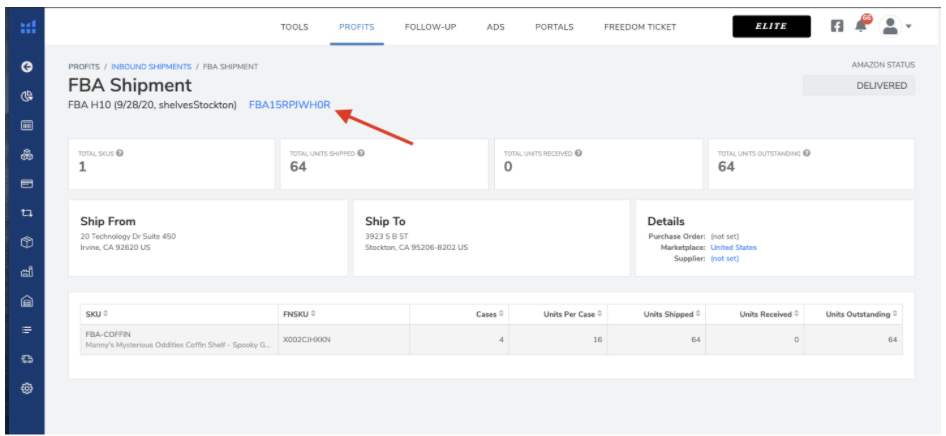This screenshot has width=946, height=436.
Task: Switch to the Follow-Up menu
Action: click(x=430, y=27)
